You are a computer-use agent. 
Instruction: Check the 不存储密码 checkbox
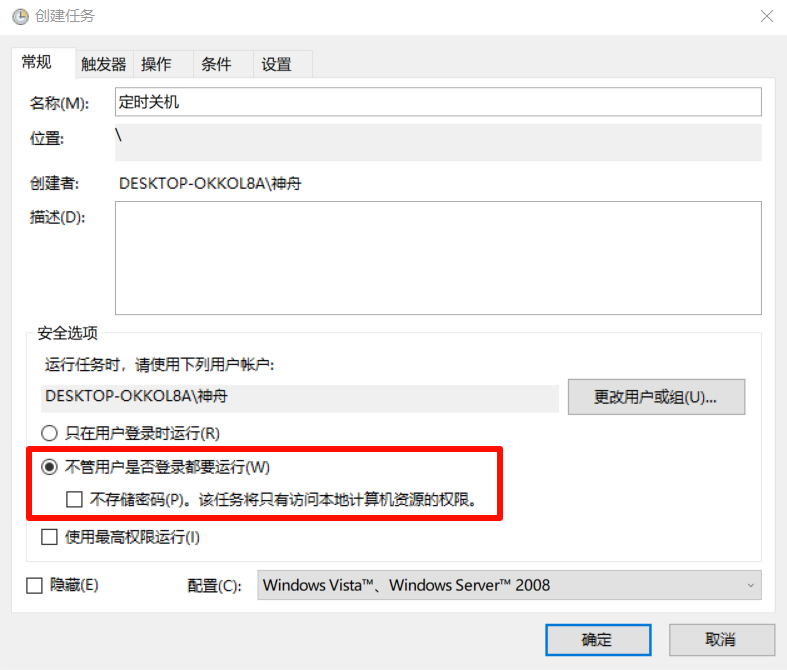tap(74, 499)
